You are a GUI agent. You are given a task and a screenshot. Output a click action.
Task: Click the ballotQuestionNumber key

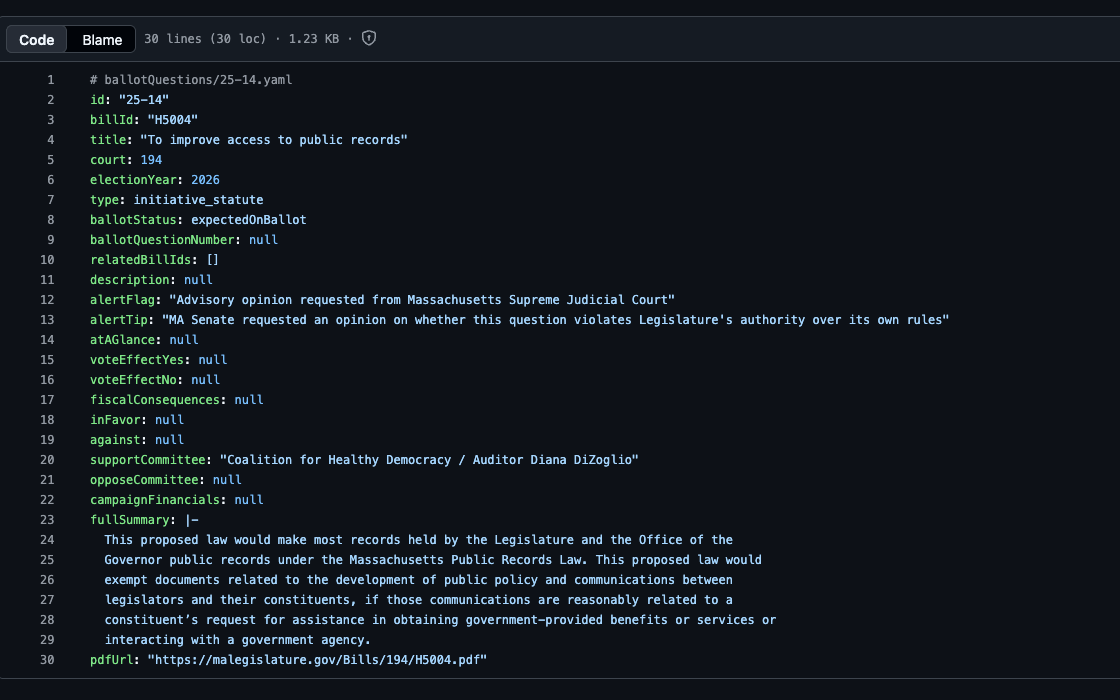pyautogui.click(x=162, y=240)
